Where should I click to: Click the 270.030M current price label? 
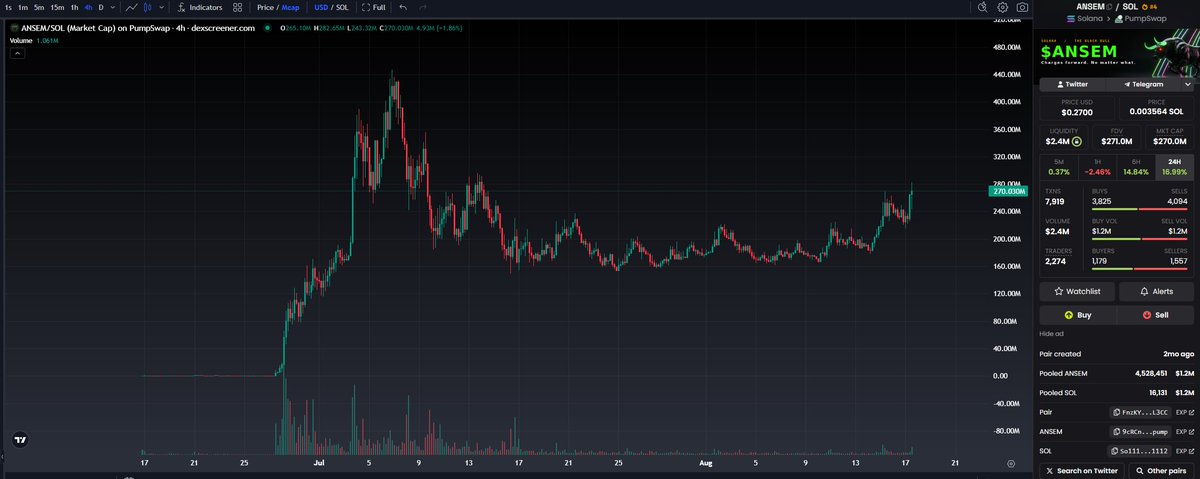tap(1010, 191)
